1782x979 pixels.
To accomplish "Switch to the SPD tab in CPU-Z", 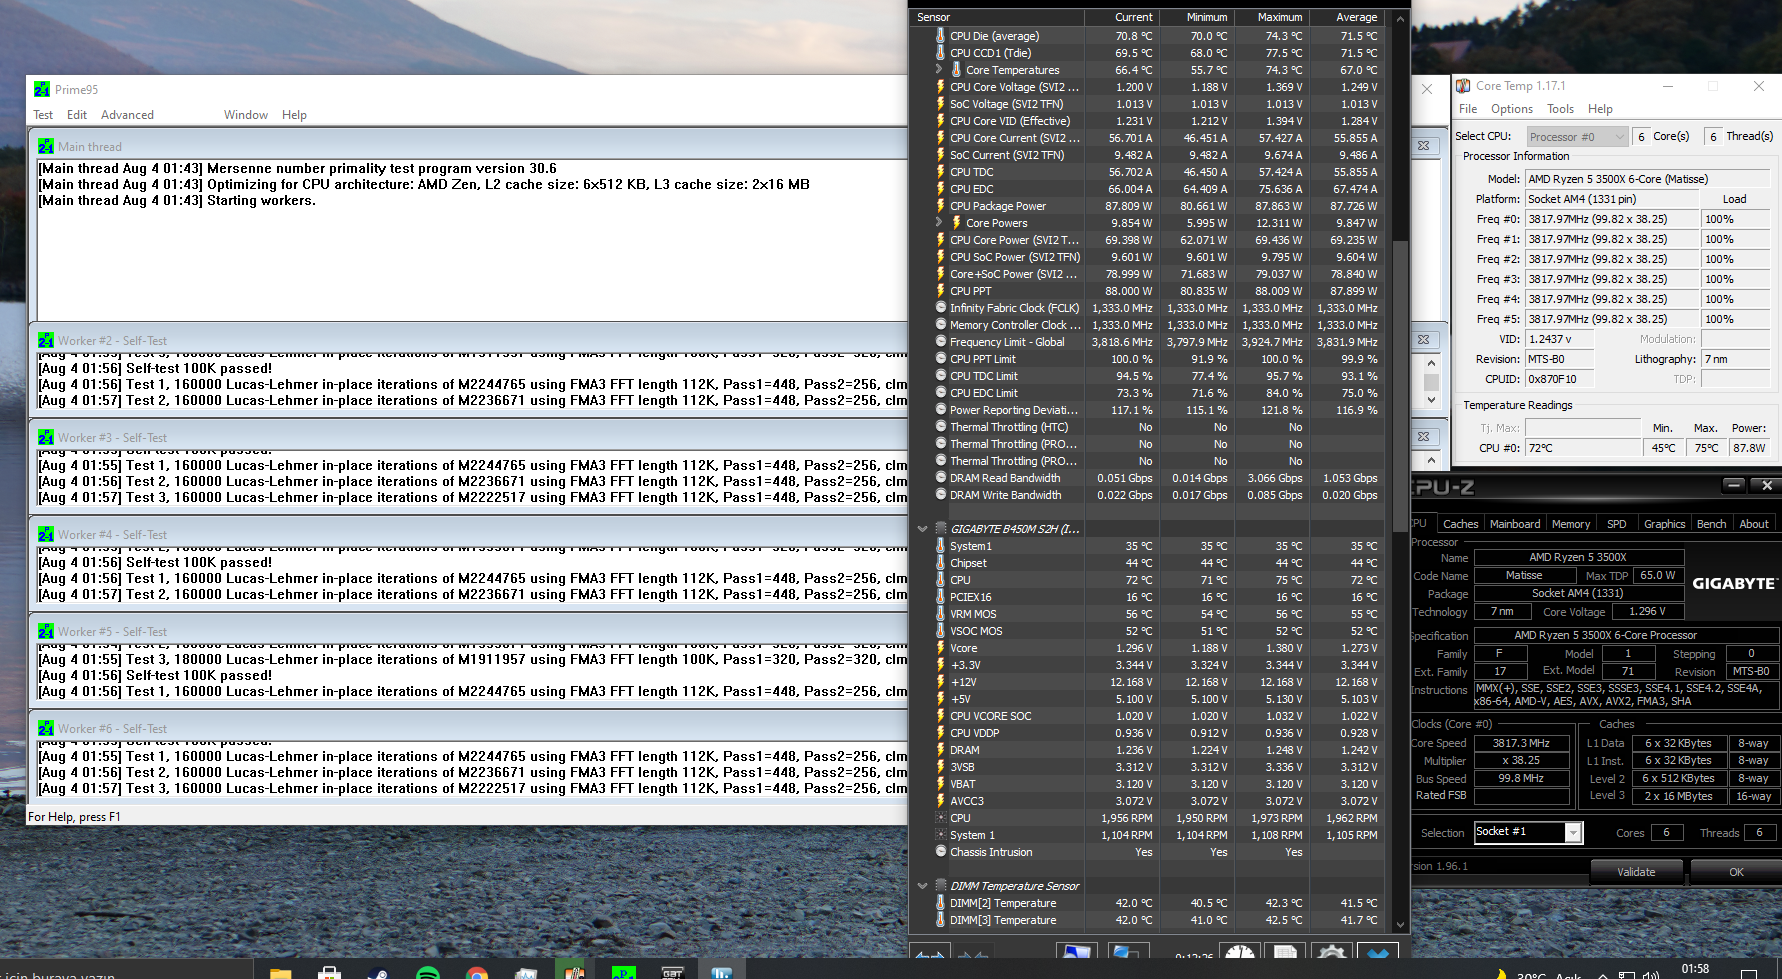I will click(1616, 524).
